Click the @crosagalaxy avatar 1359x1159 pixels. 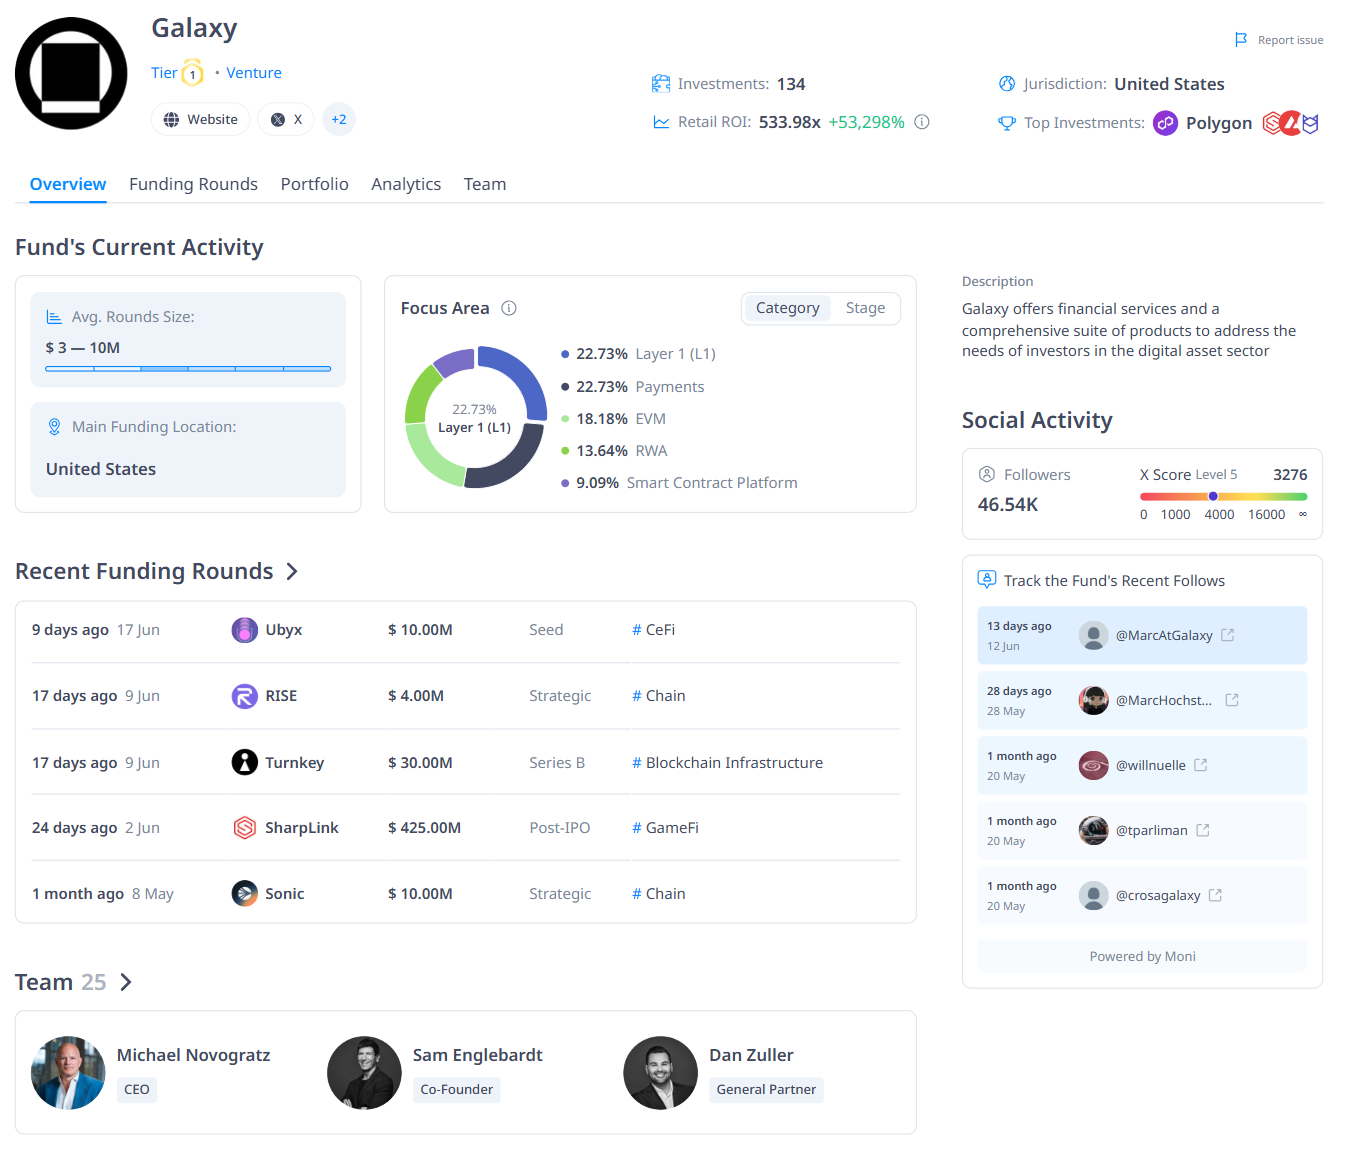tap(1093, 895)
